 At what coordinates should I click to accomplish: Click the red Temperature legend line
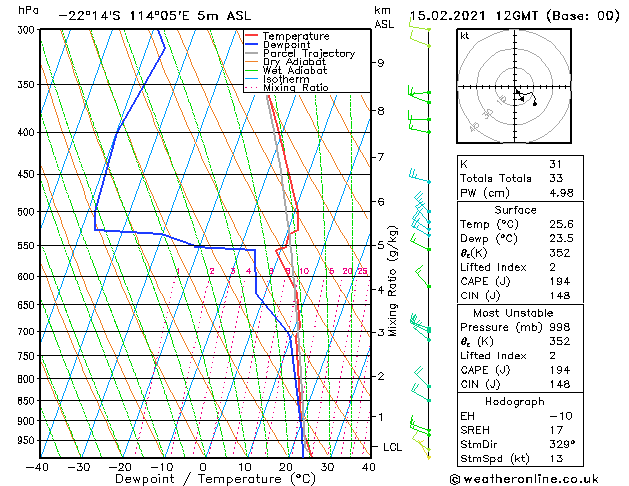click(251, 36)
